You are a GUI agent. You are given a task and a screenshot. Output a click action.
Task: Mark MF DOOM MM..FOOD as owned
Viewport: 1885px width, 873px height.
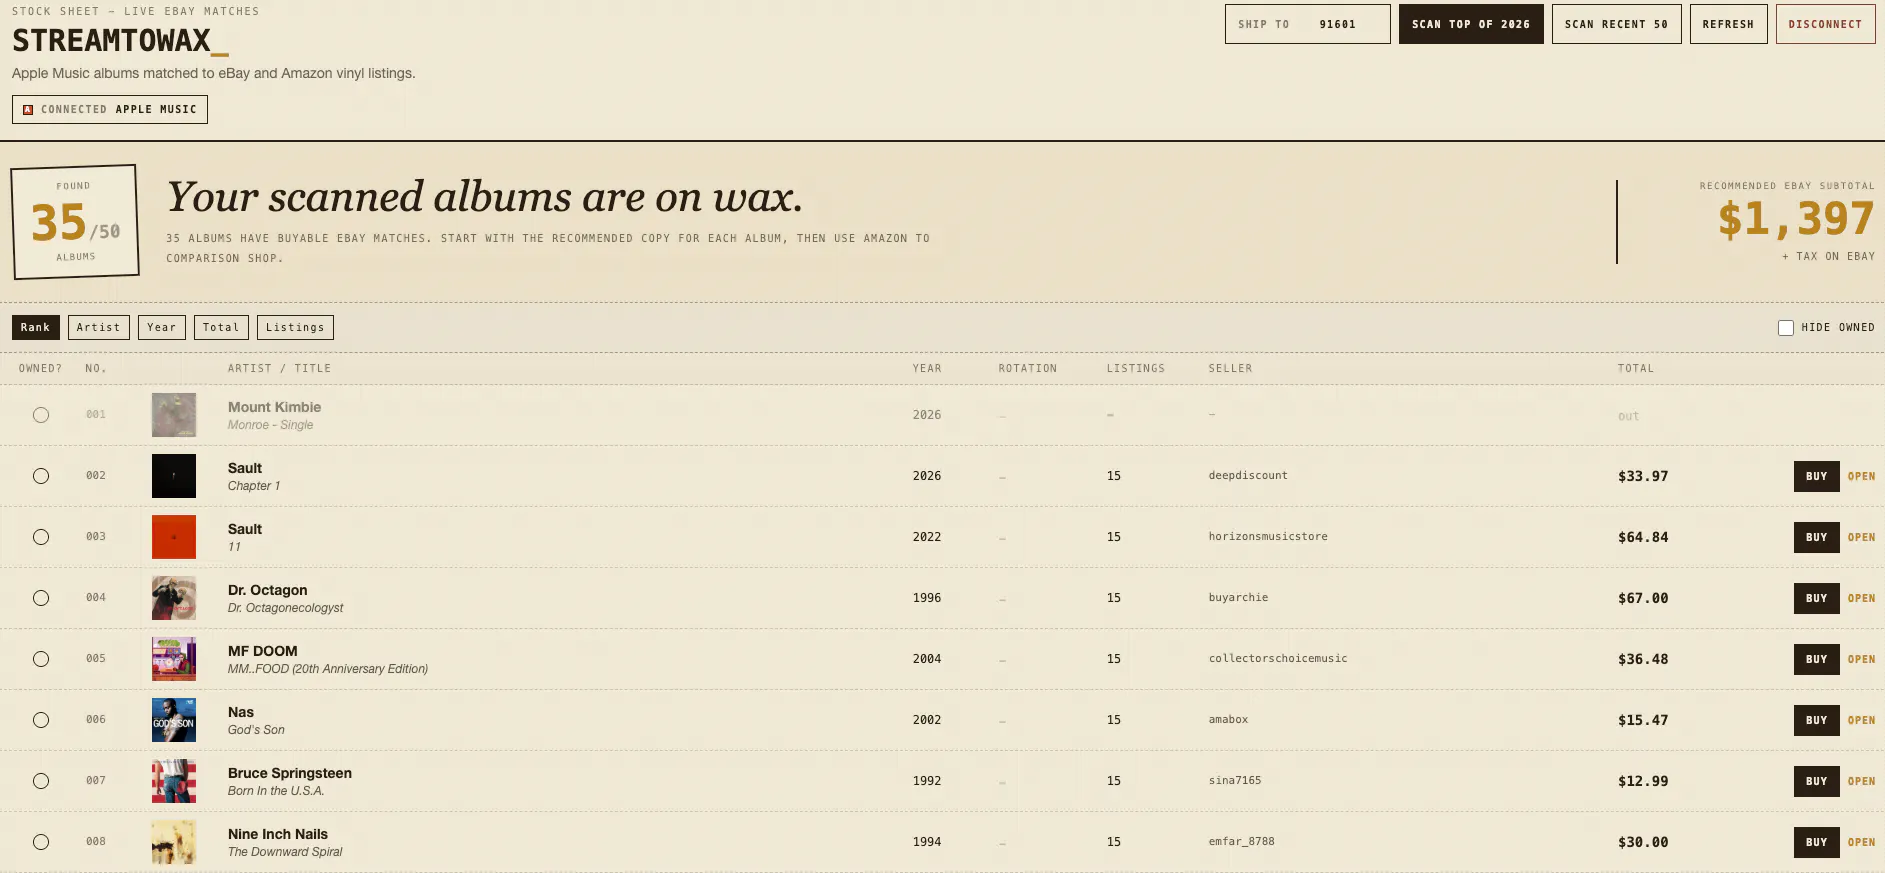click(x=41, y=659)
